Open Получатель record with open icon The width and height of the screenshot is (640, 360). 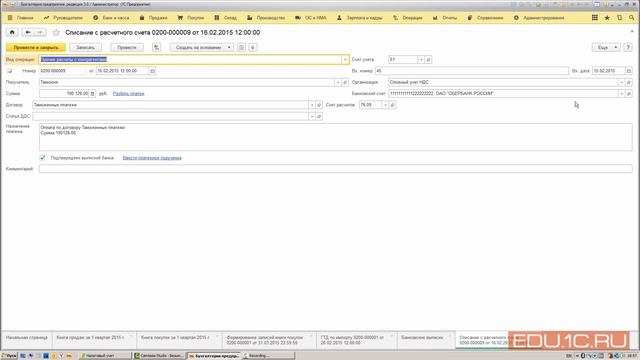click(x=345, y=82)
